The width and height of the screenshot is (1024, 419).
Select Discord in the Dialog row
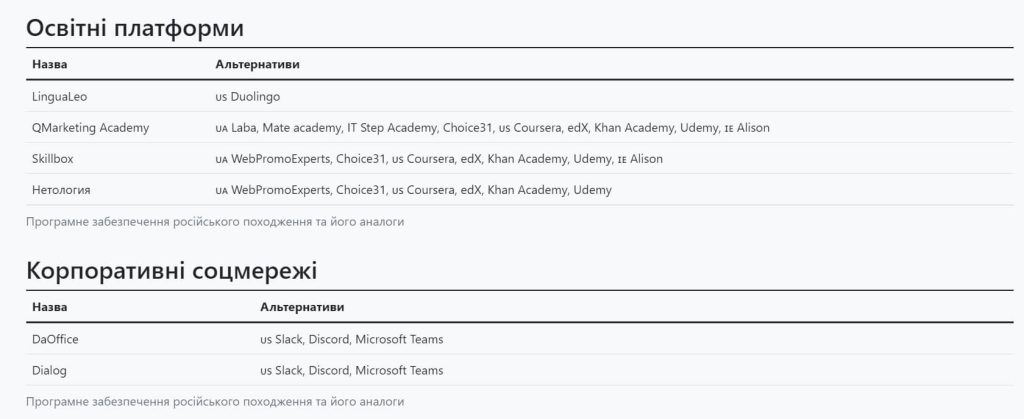point(329,371)
